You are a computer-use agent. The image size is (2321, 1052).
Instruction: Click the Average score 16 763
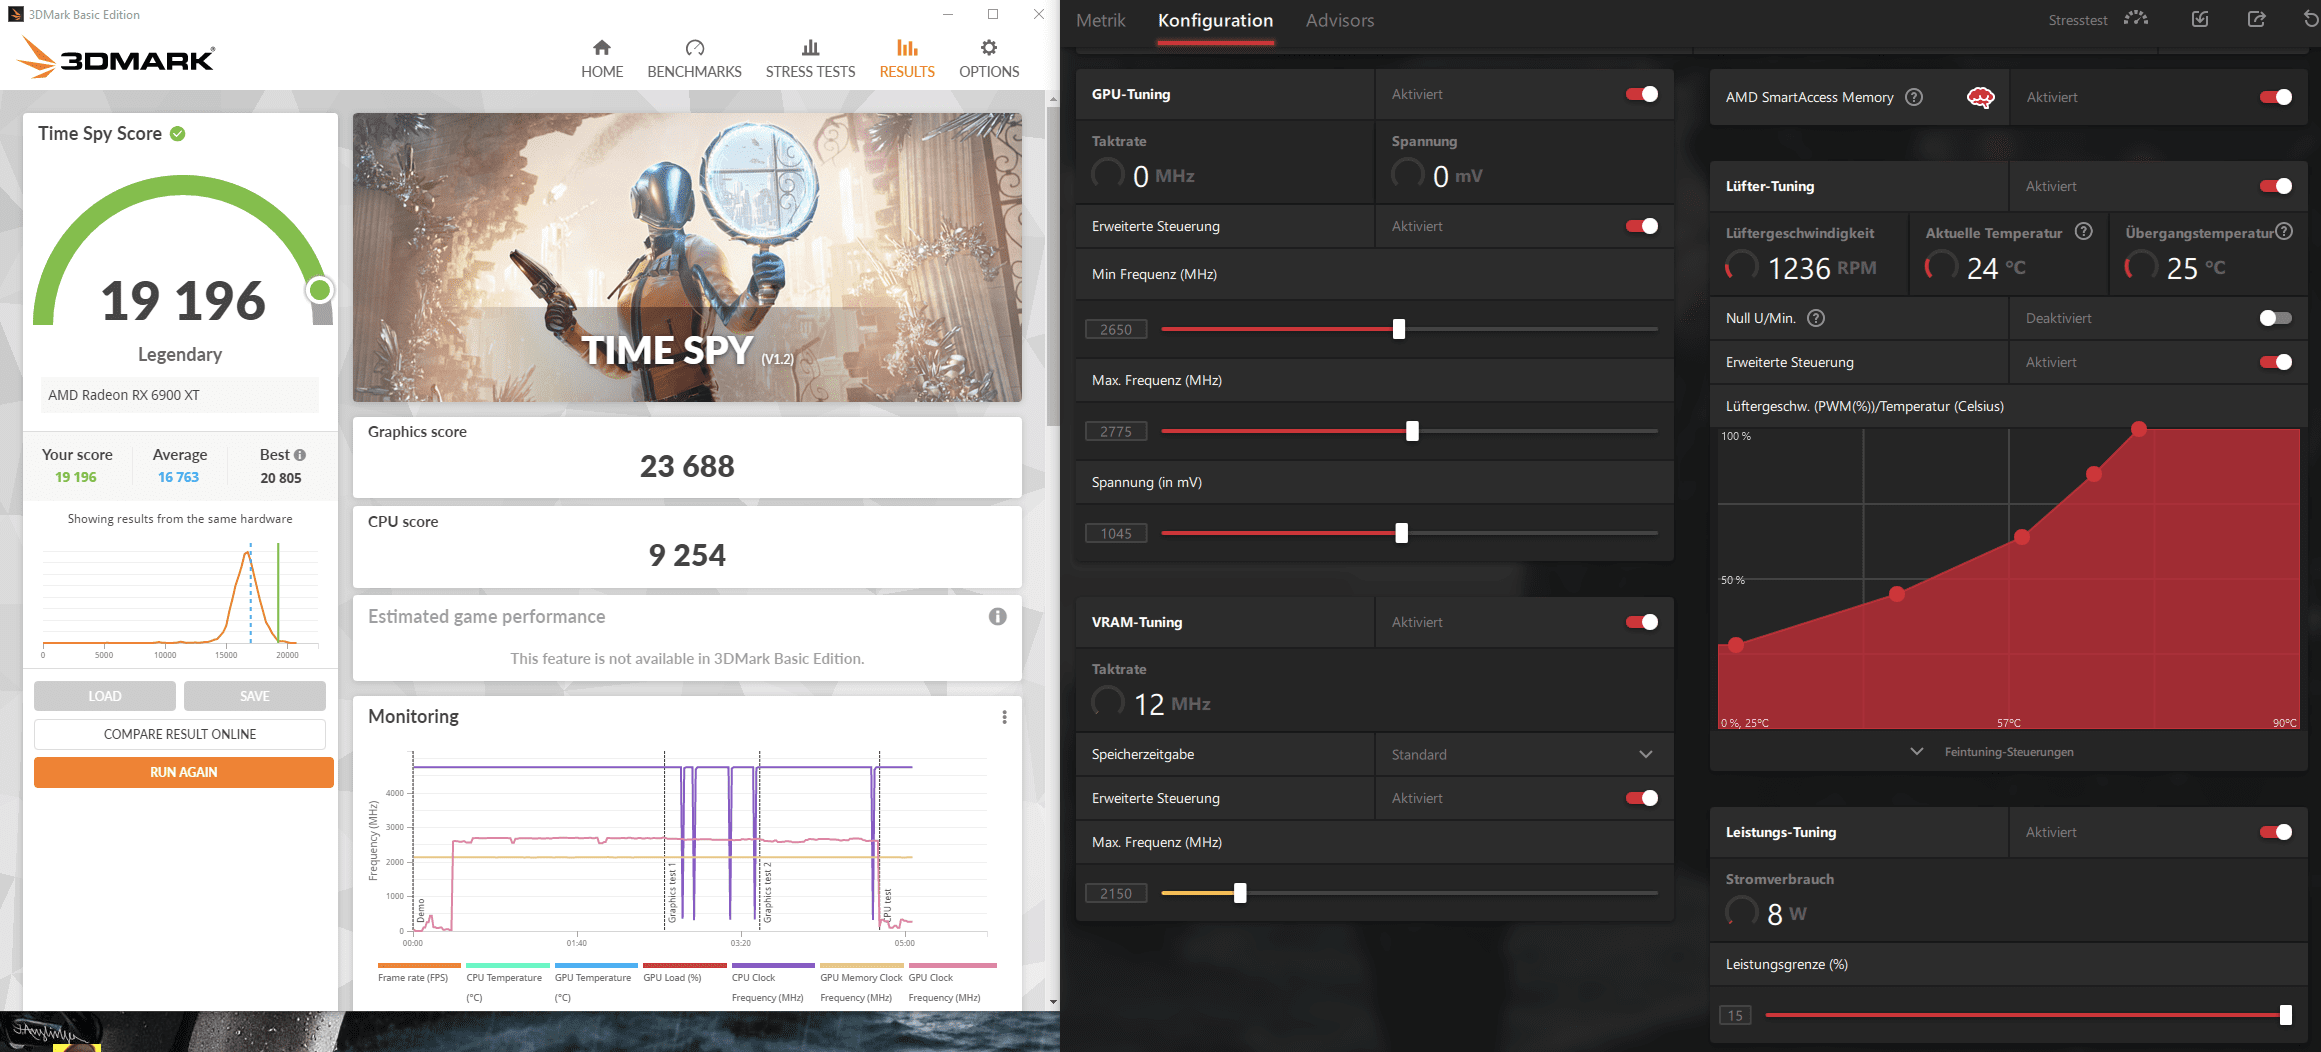178,477
